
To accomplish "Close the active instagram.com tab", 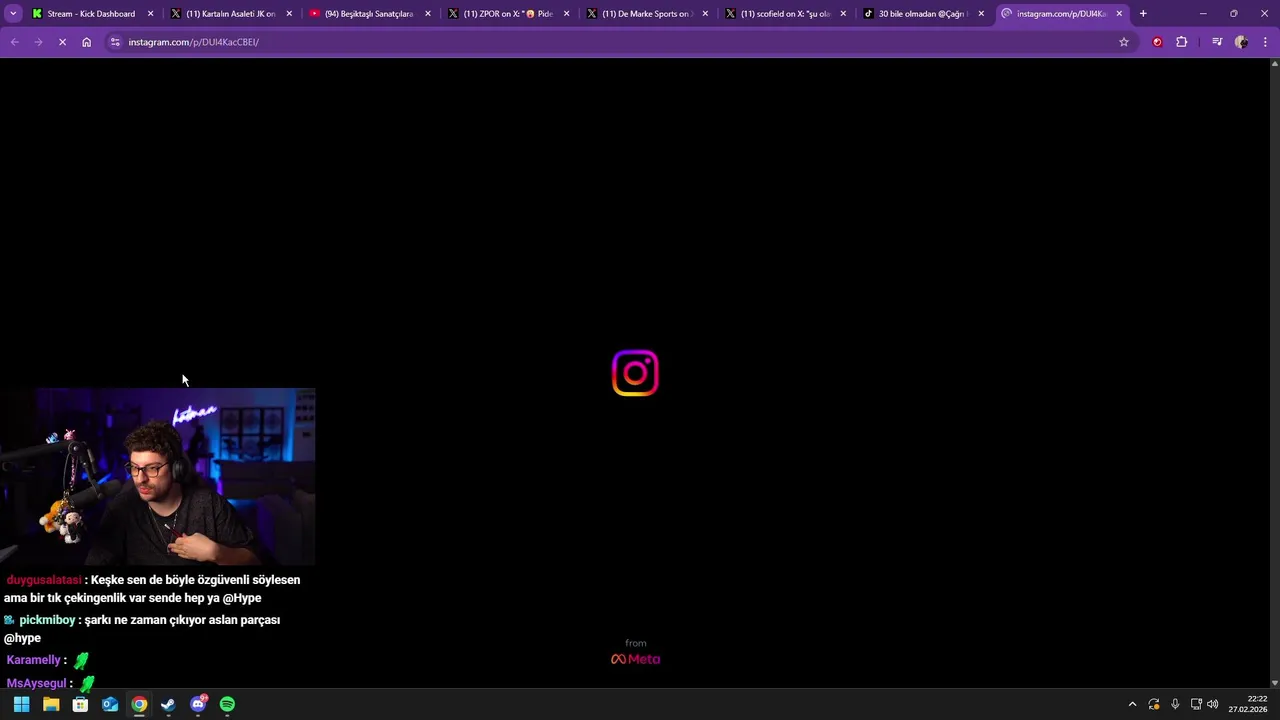I will point(1119,14).
